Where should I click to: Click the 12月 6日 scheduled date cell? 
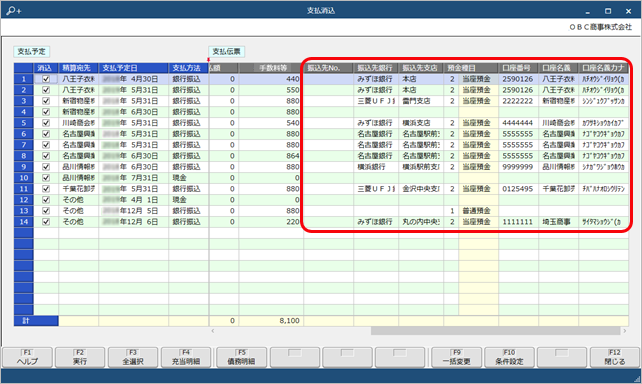[133, 222]
